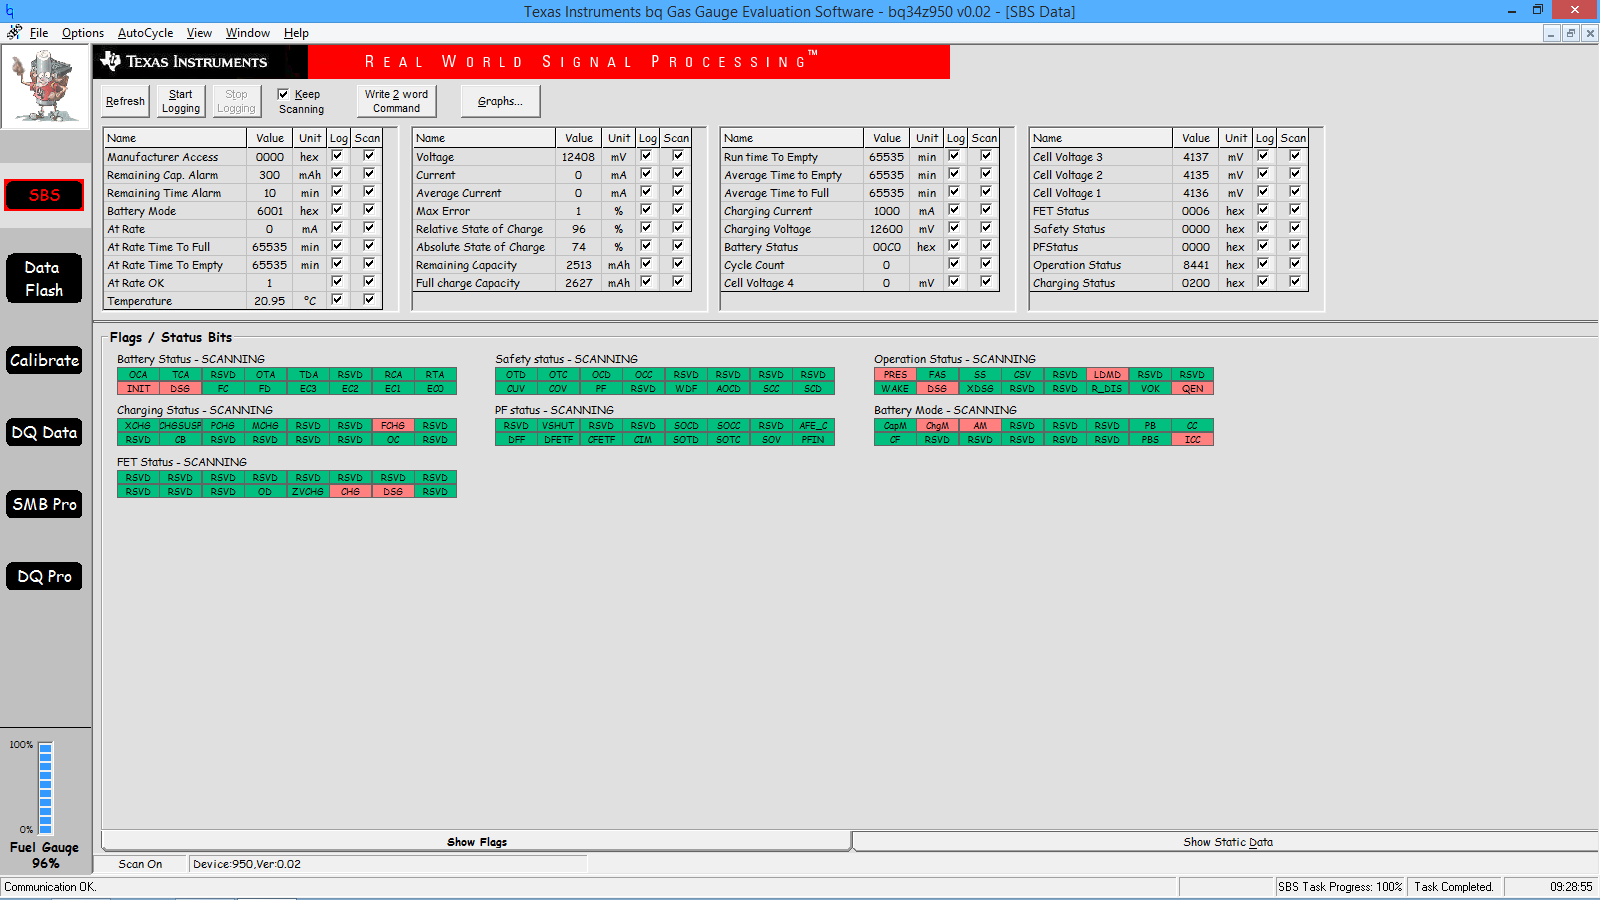Click the Task Completed status text
The width and height of the screenshot is (1600, 900).
pos(1453,887)
